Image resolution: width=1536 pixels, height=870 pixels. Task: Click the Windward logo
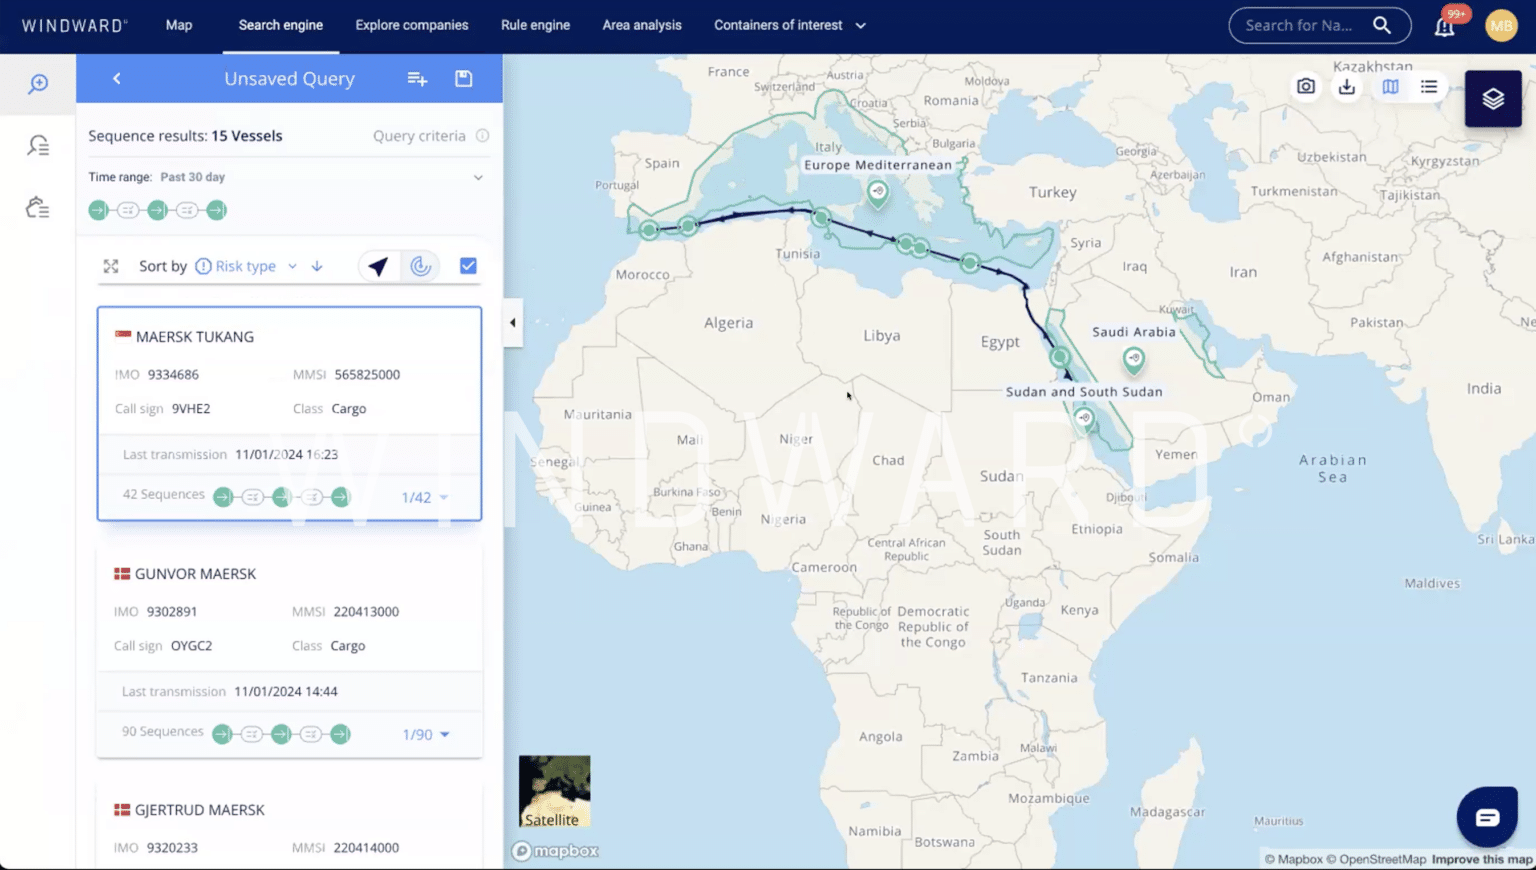[75, 26]
